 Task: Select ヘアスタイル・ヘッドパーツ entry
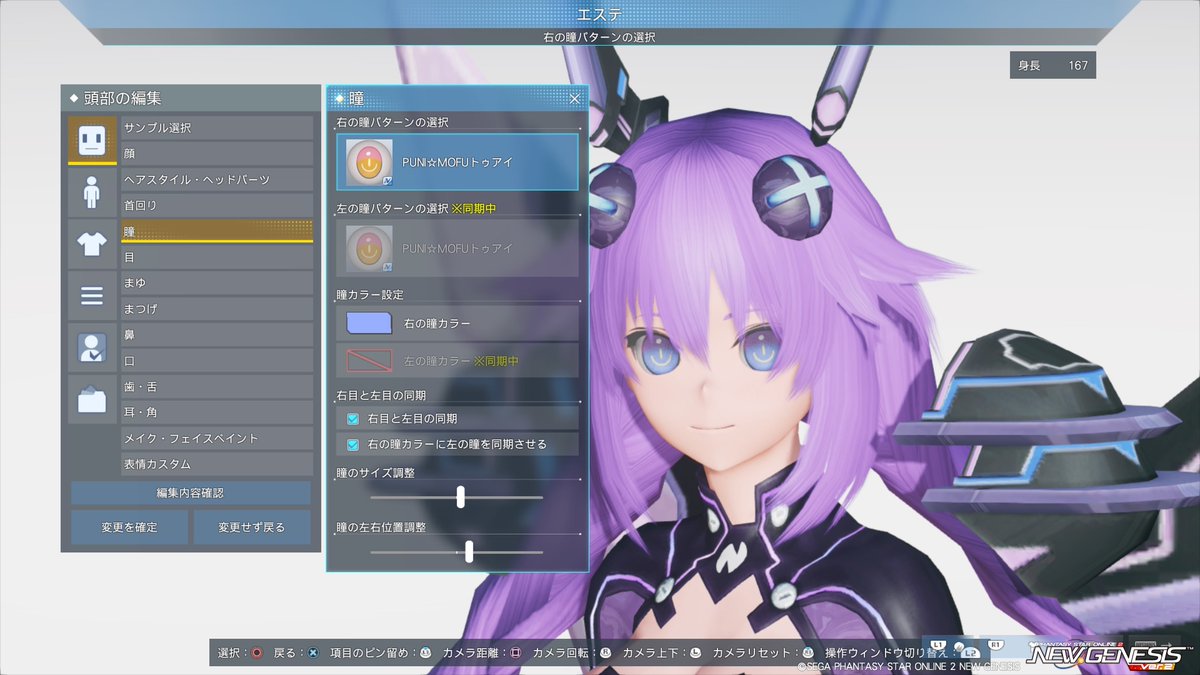tap(217, 180)
